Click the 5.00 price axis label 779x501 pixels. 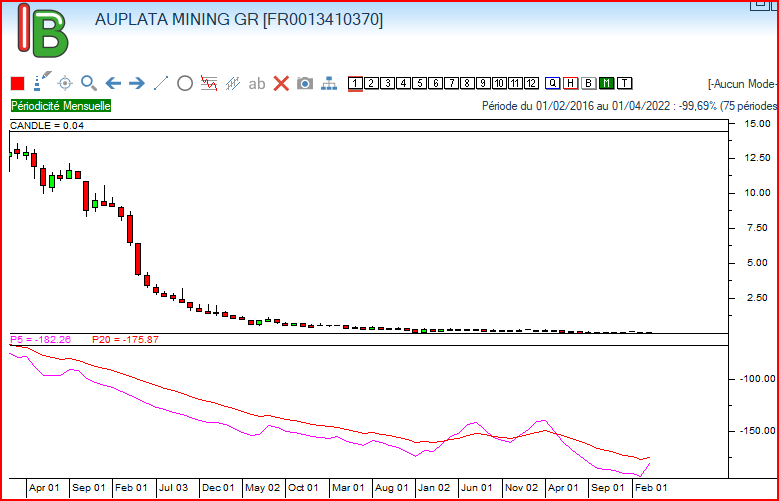pyautogui.click(x=760, y=263)
